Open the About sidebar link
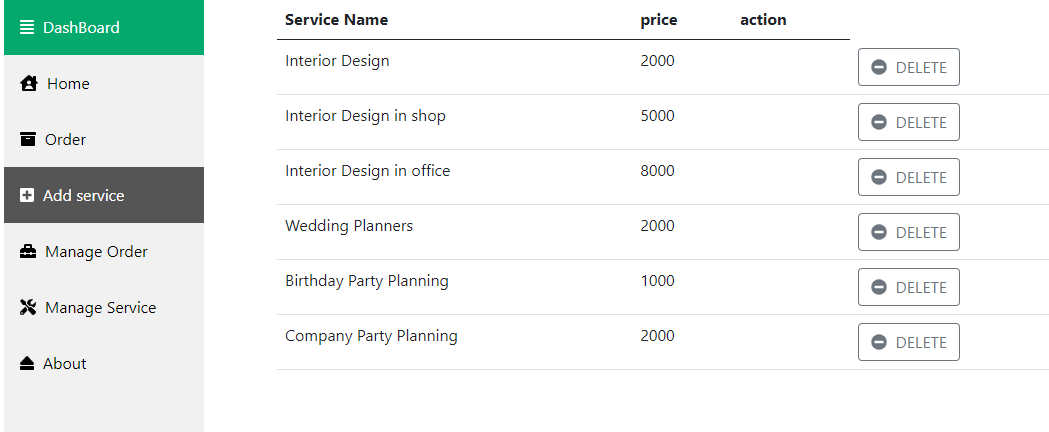 (104, 363)
